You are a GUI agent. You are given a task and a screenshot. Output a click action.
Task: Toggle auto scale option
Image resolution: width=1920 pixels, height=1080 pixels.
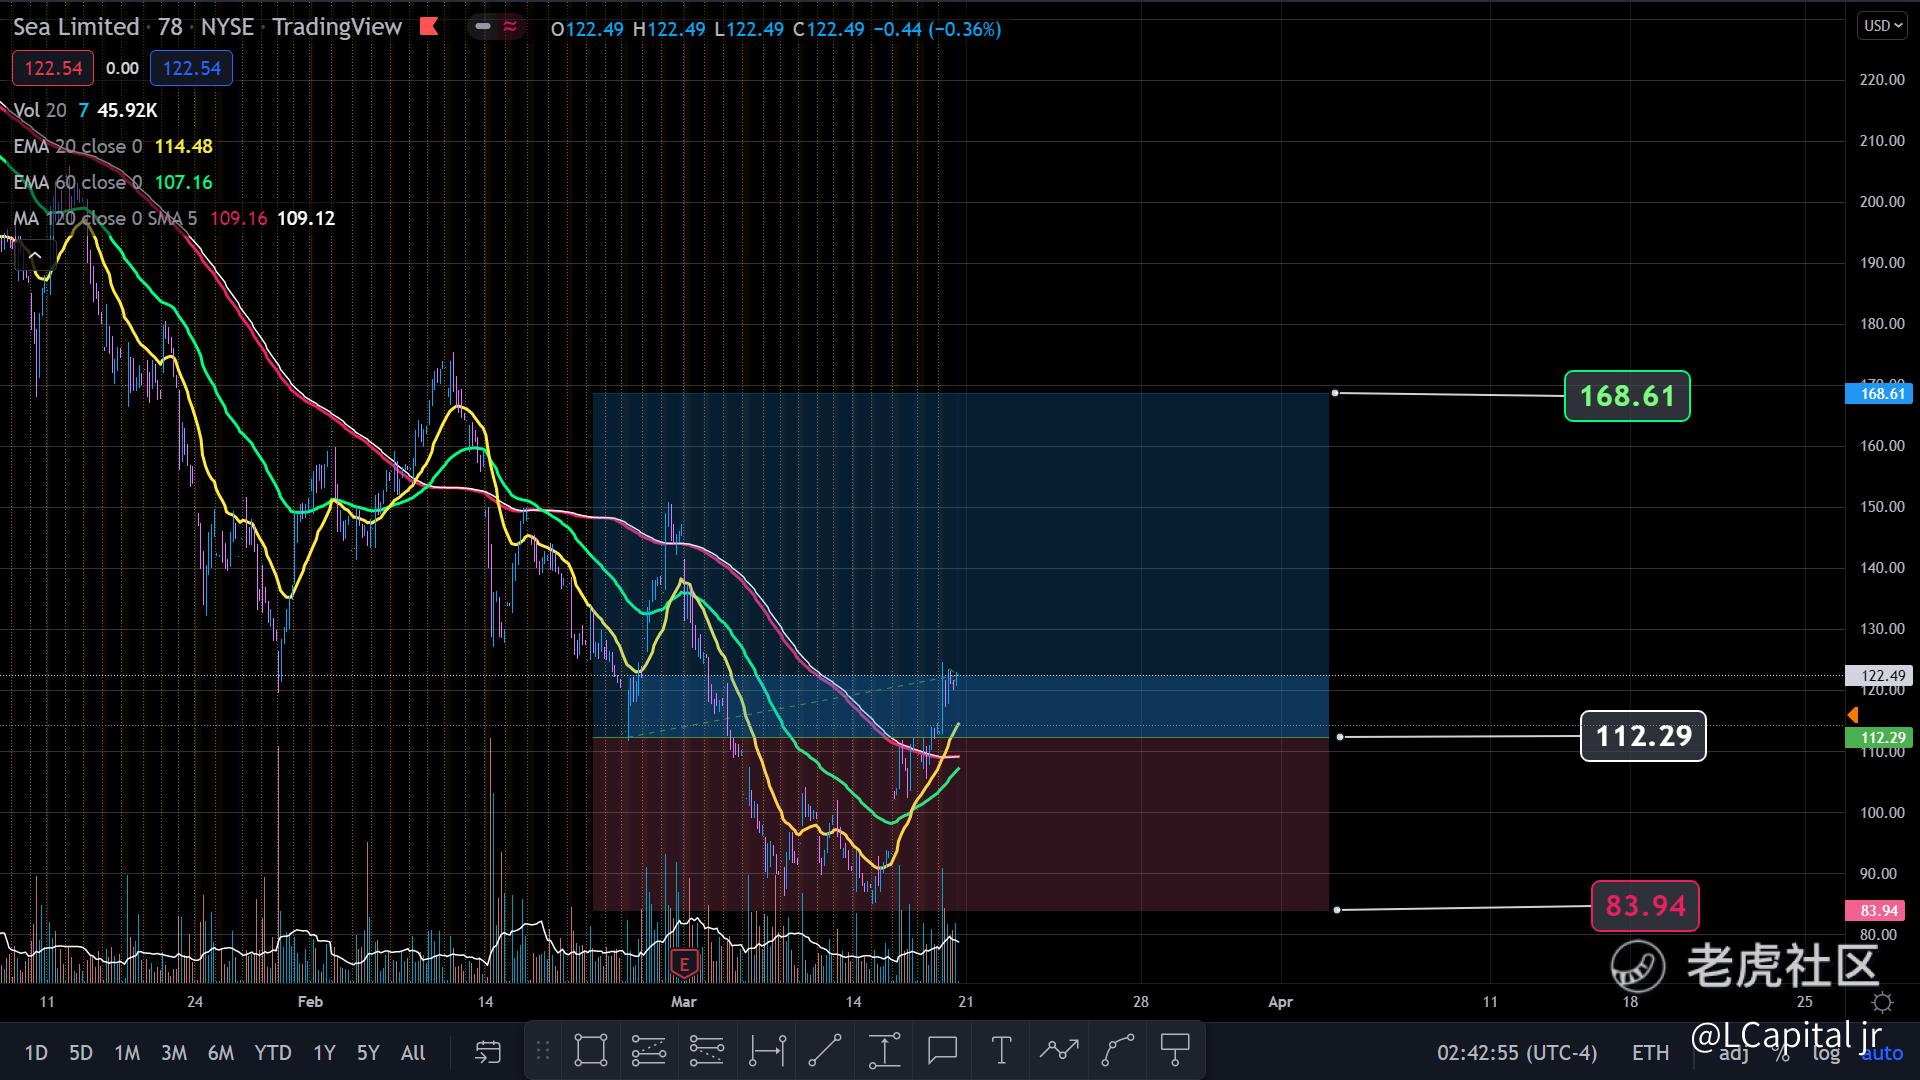point(1882,1053)
